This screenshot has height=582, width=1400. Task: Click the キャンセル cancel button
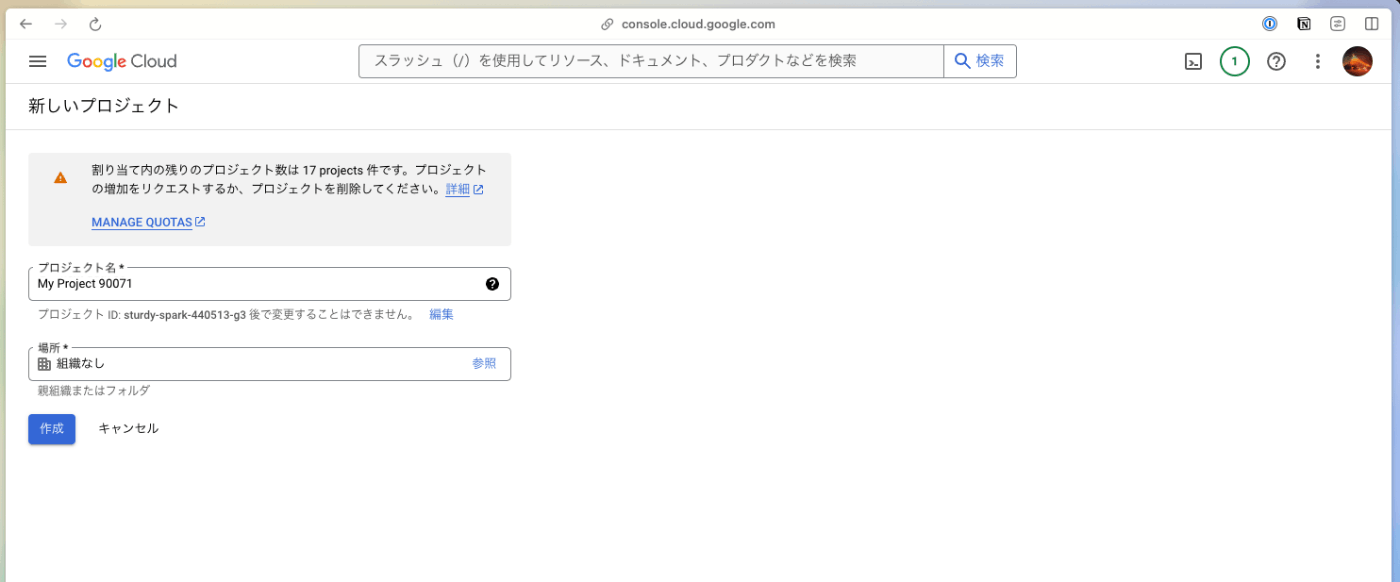pyautogui.click(x=128, y=428)
